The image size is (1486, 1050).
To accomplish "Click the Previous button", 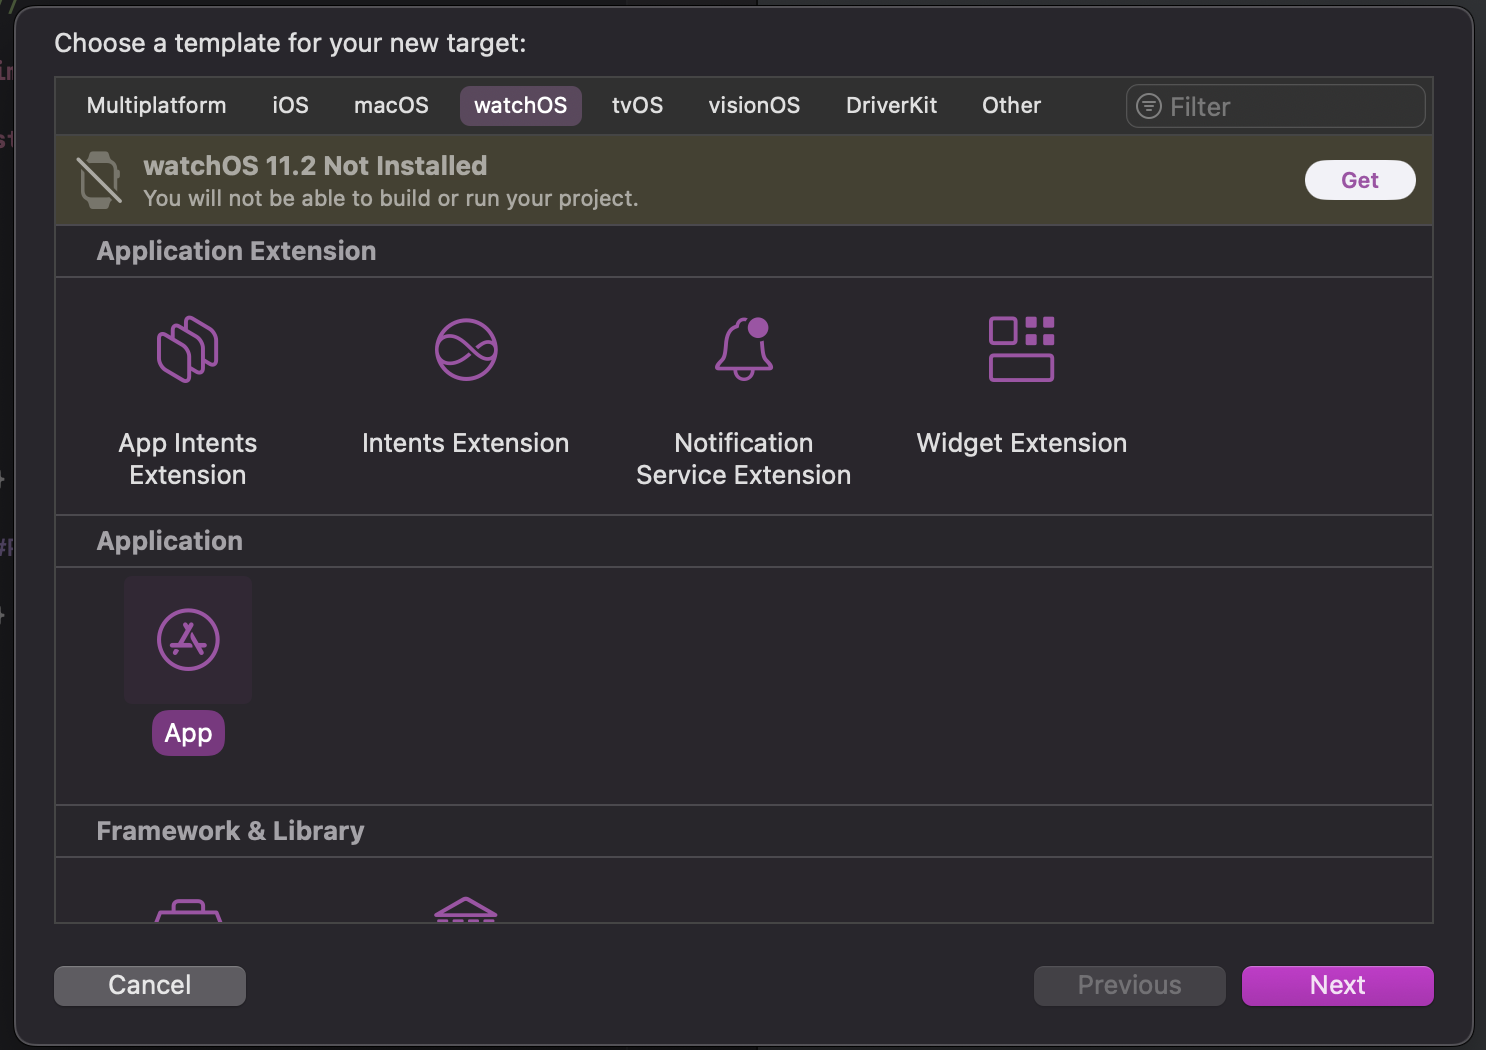I will [x=1130, y=985].
